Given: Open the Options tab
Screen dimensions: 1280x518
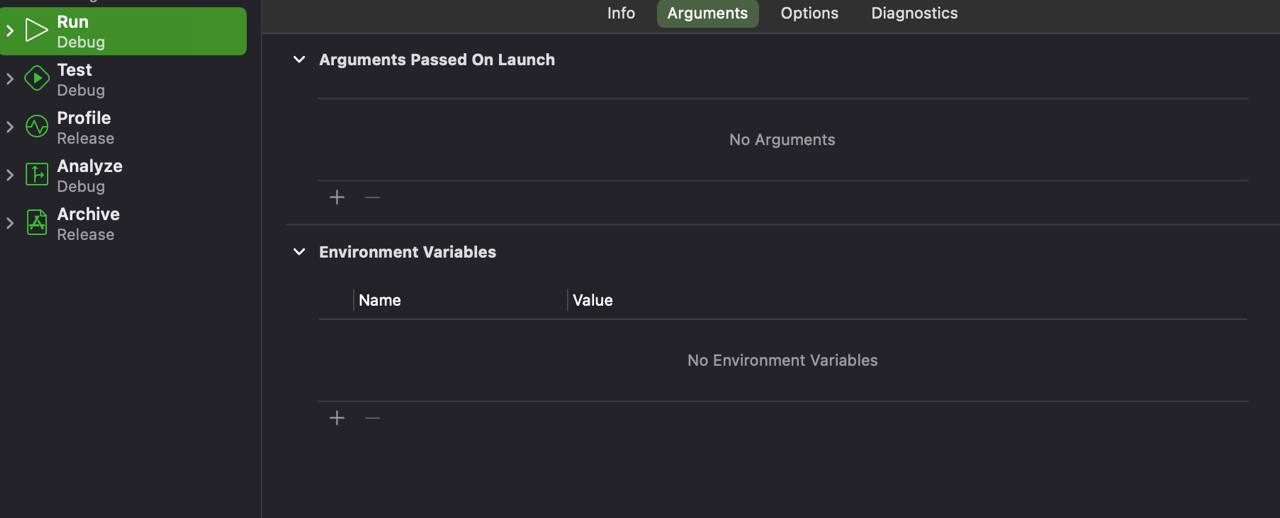Looking at the screenshot, I should pyautogui.click(x=809, y=13).
